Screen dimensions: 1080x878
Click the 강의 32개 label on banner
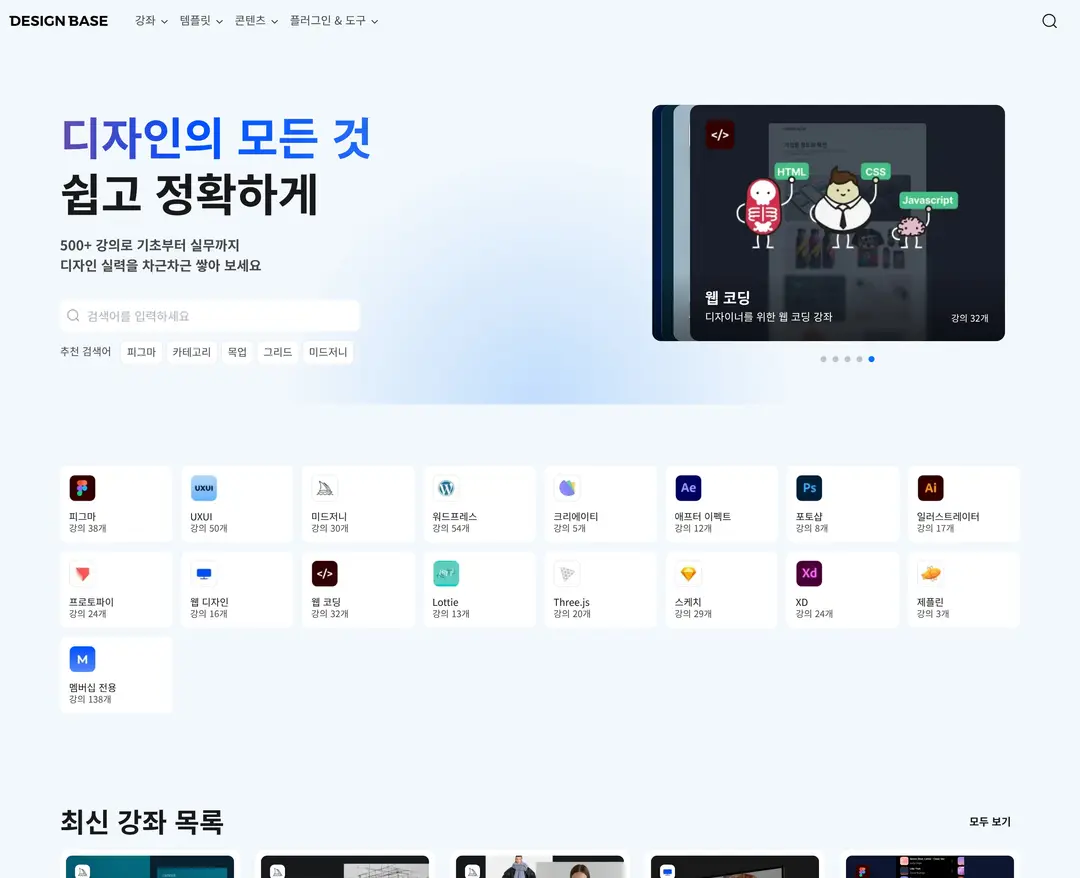[970, 318]
